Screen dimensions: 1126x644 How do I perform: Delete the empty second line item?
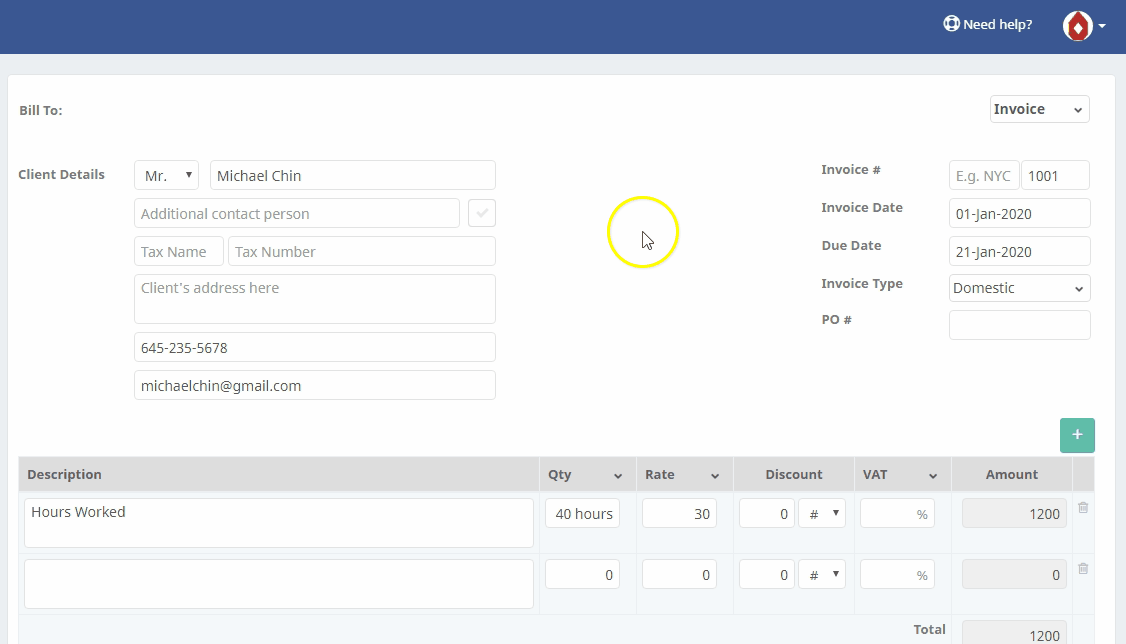[x=1083, y=569]
